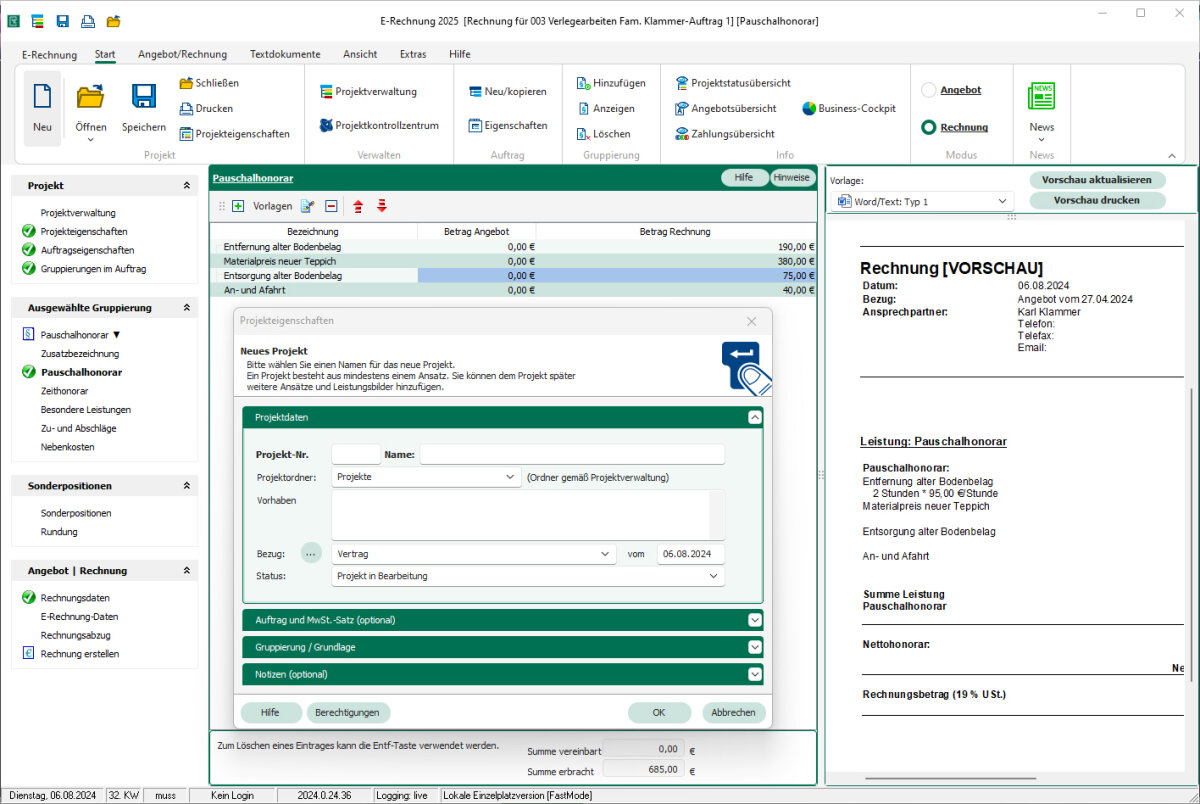Screen dimensions: 1200x804
Task: Collapse the Projektdaten section
Action: pos(755,417)
